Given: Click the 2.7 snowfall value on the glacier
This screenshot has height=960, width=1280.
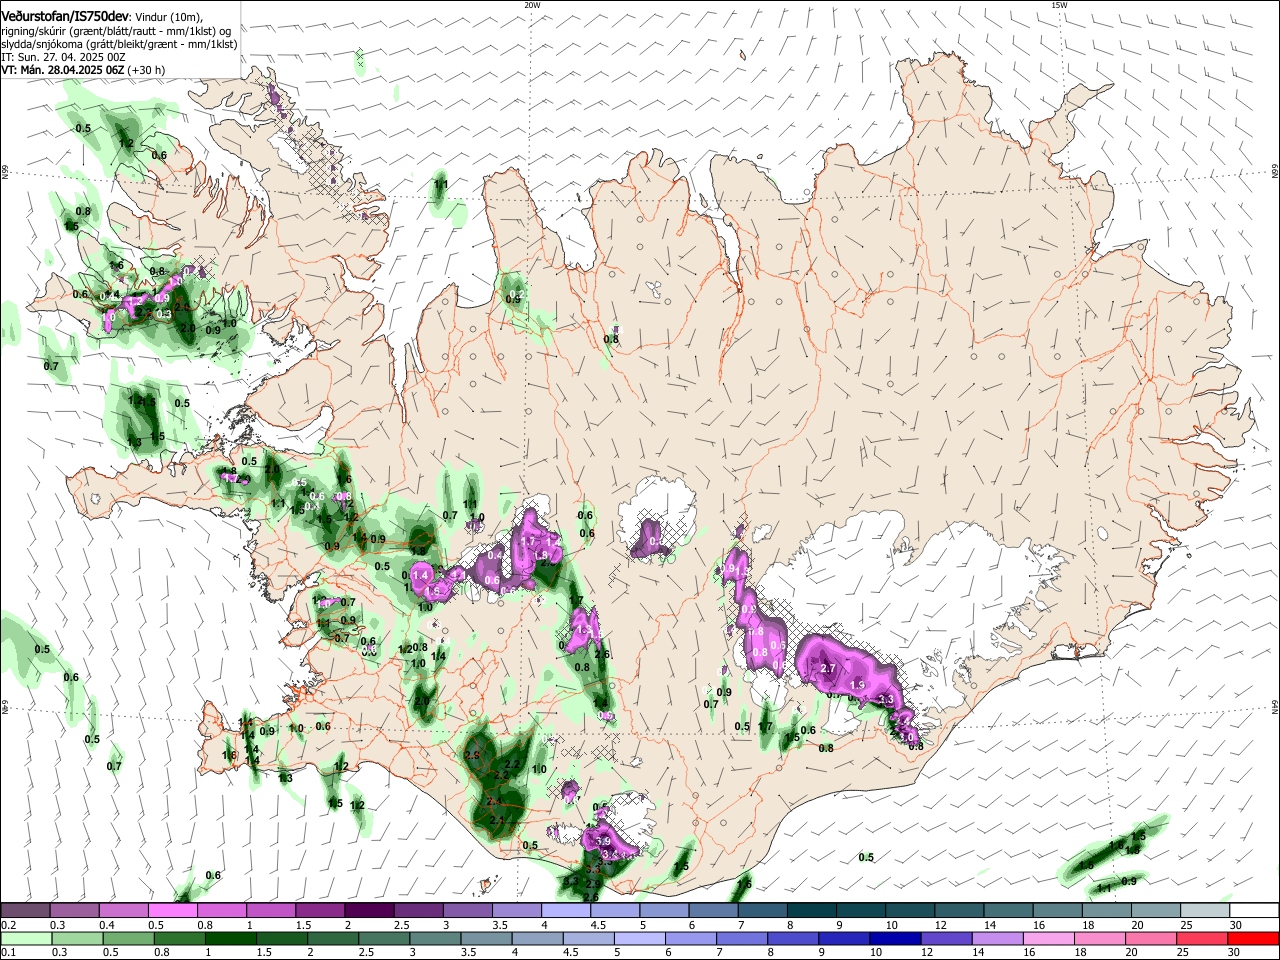Looking at the screenshot, I should click(x=827, y=668).
